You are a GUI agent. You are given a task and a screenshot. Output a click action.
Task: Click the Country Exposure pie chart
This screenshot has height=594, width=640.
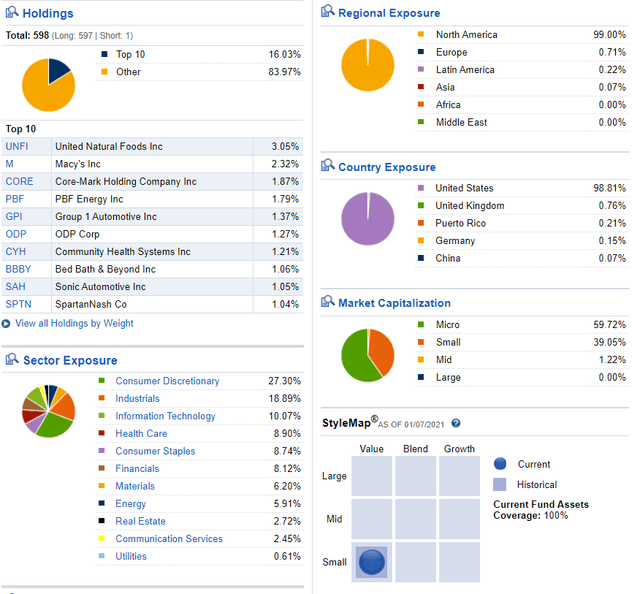[x=368, y=219]
